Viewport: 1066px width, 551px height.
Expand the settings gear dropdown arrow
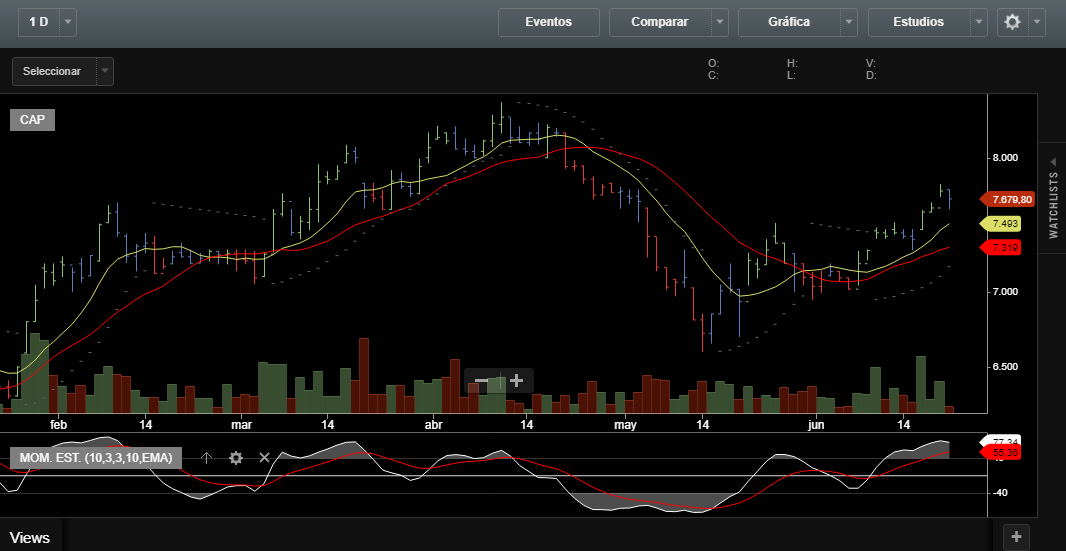1037,22
